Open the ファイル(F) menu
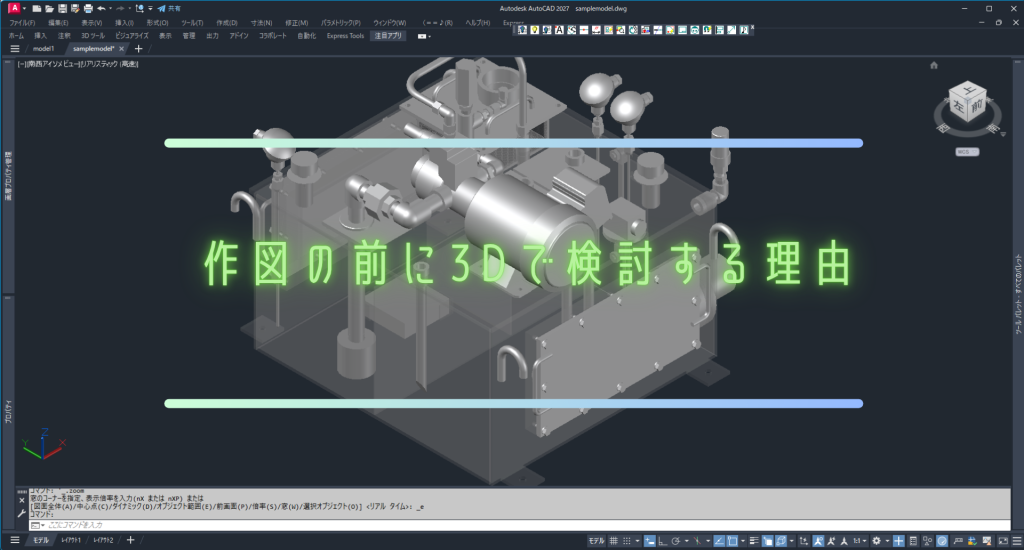 tap(21, 21)
